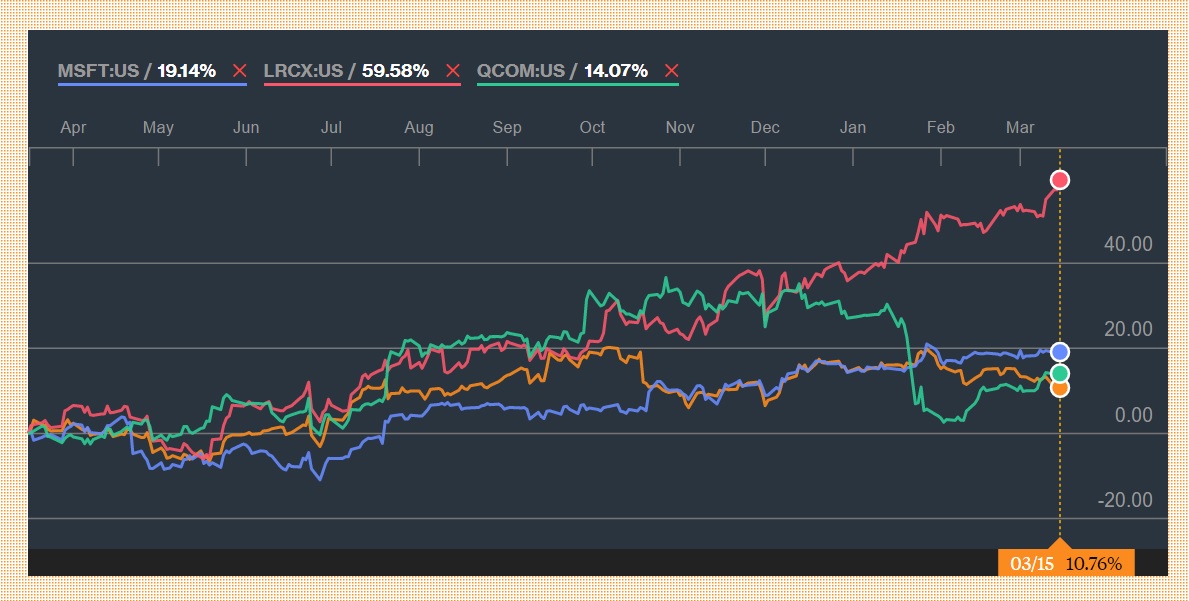This screenshot has height=601, width=1189.
Task: Click the orange triangle pointer above the date tag
Action: 1060,544
